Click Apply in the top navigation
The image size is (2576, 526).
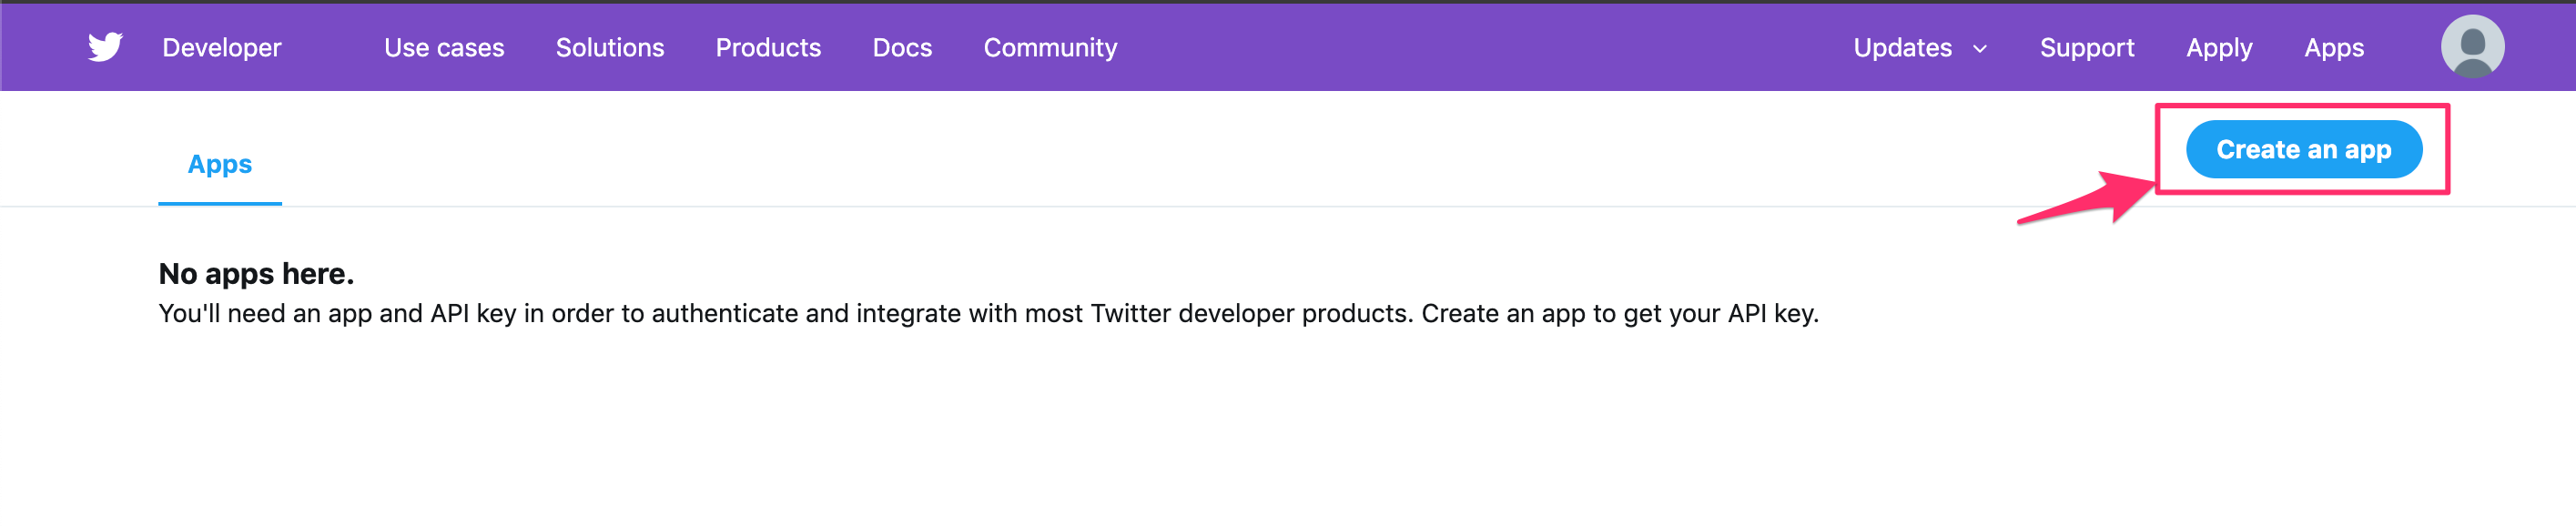[x=2220, y=47]
